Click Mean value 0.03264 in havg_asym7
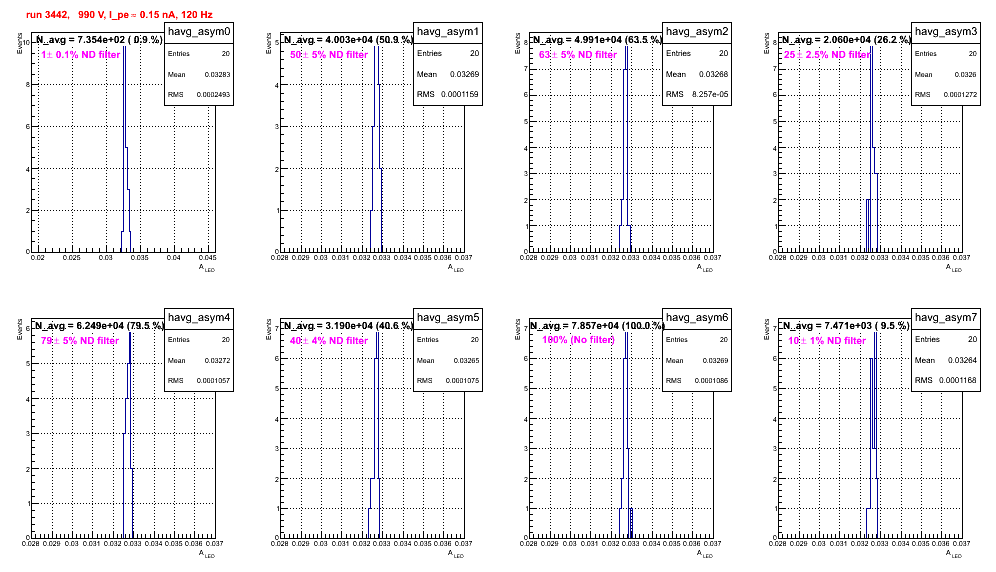996x572 pixels. point(963,360)
